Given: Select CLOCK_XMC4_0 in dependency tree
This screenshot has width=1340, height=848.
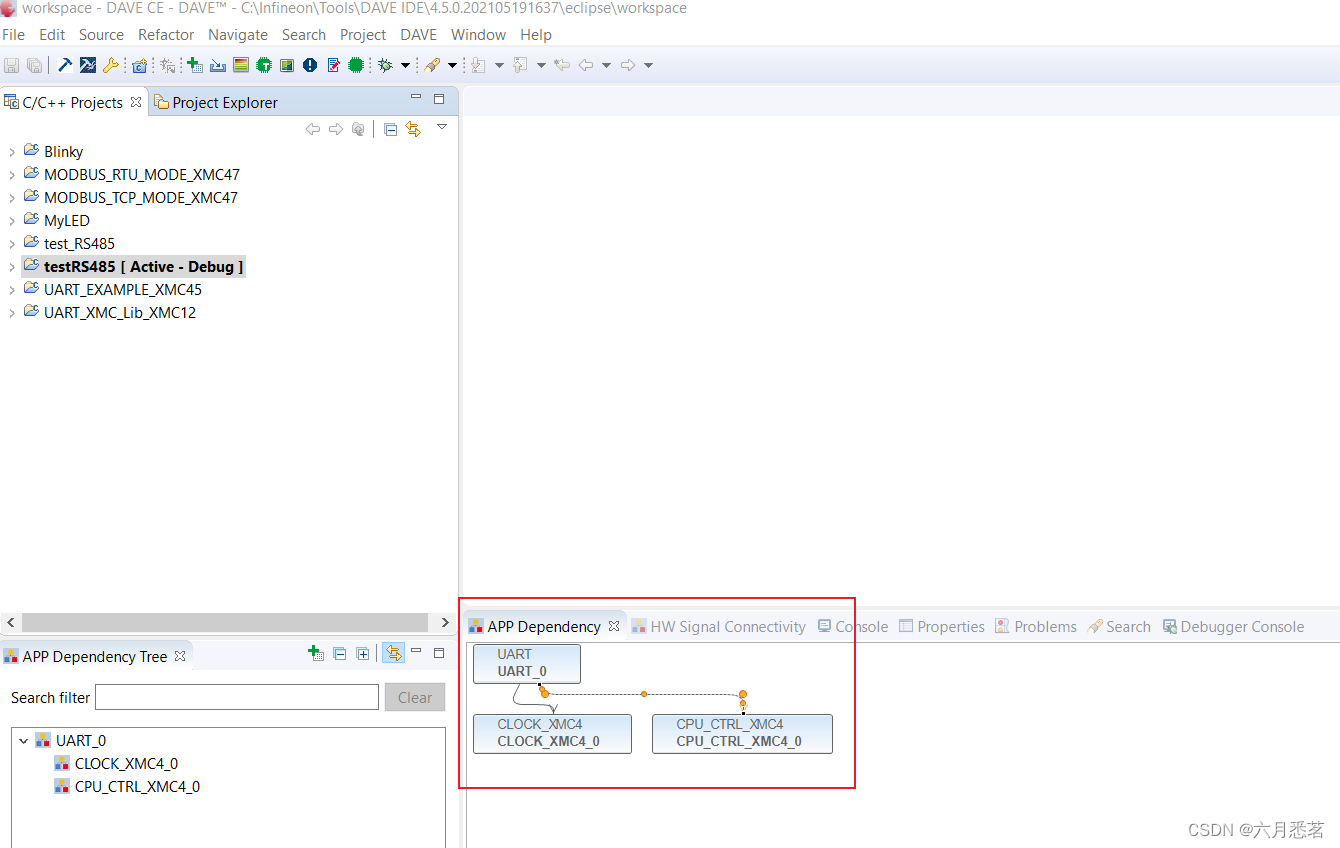Looking at the screenshot, I should point(126,764).
